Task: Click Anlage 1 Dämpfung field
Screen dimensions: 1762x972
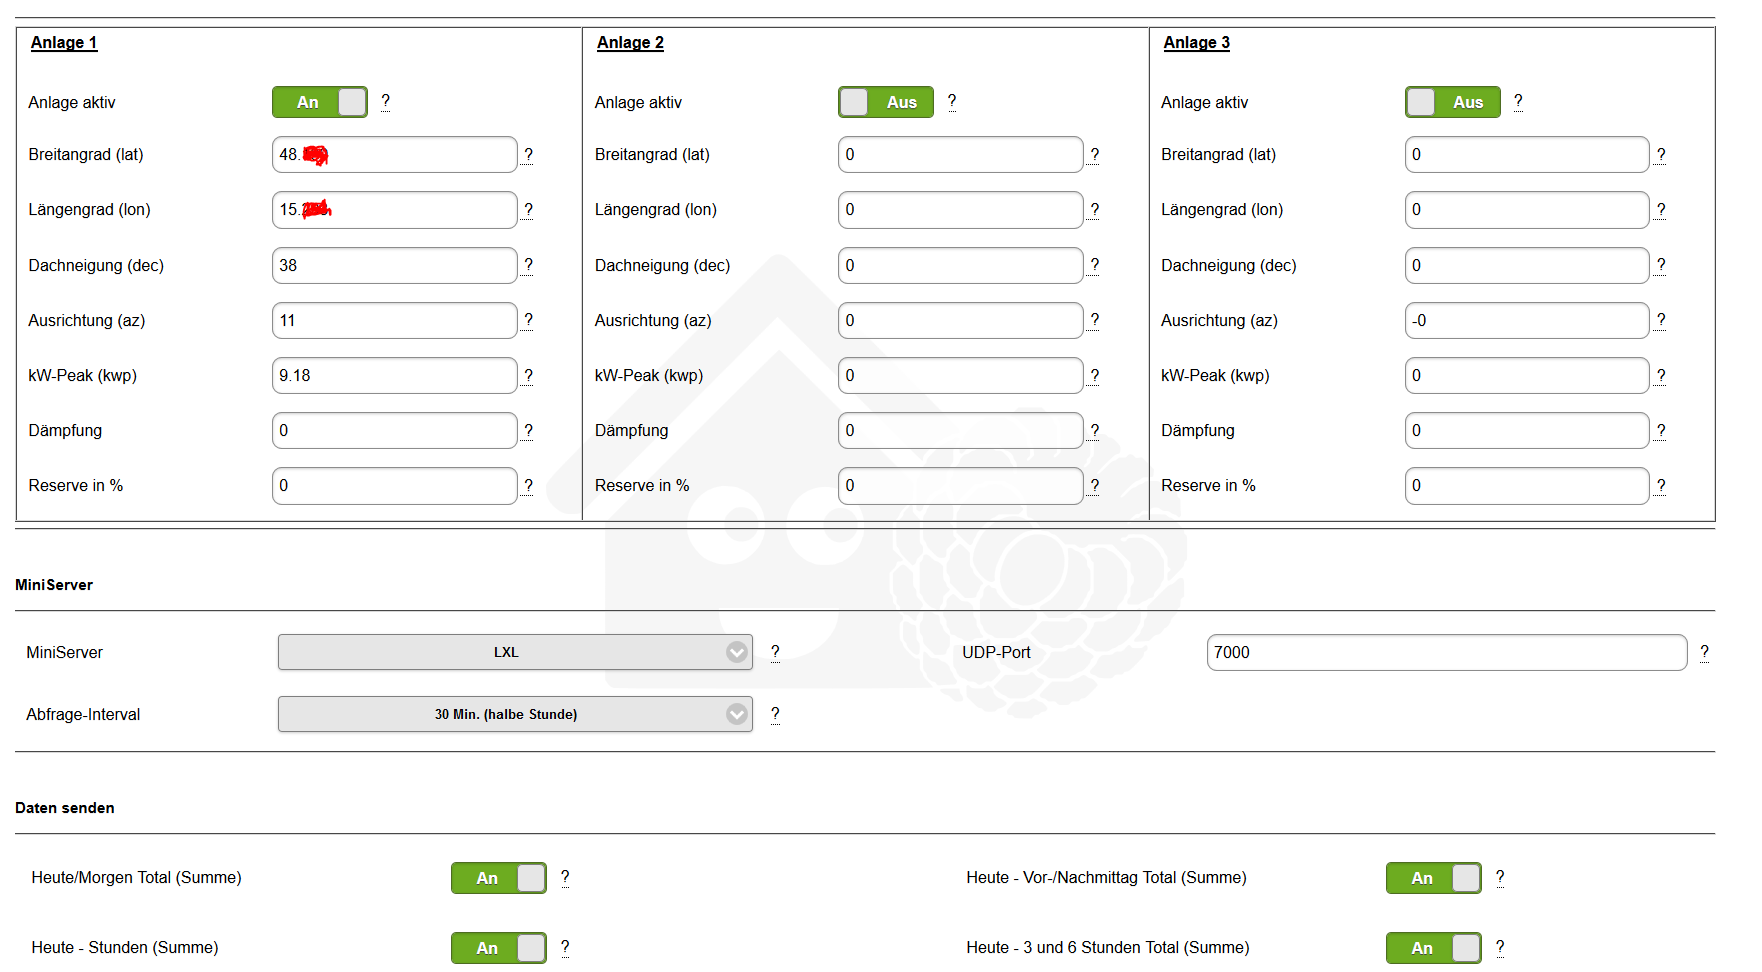Action: [395, 431]
